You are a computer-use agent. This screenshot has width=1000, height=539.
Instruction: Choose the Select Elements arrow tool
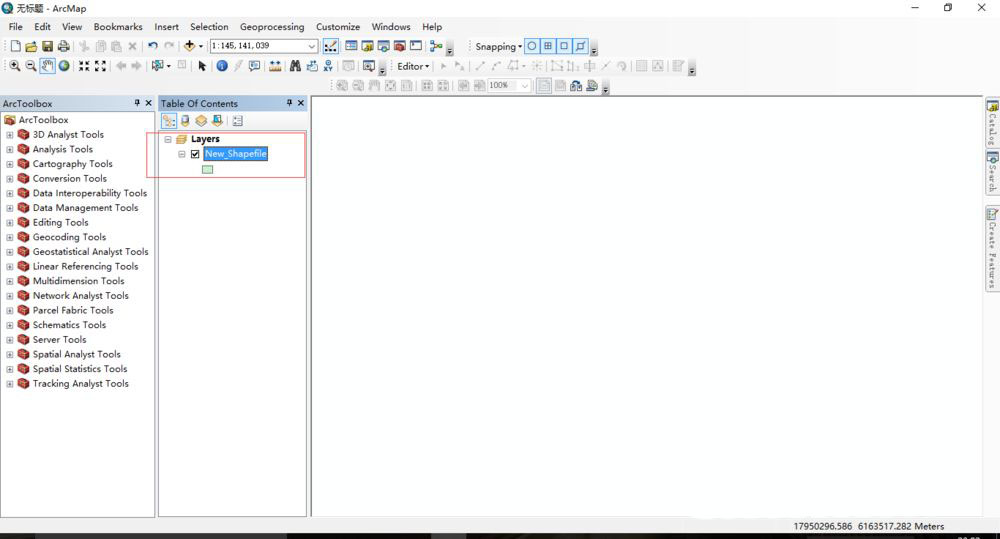(202, 66)
